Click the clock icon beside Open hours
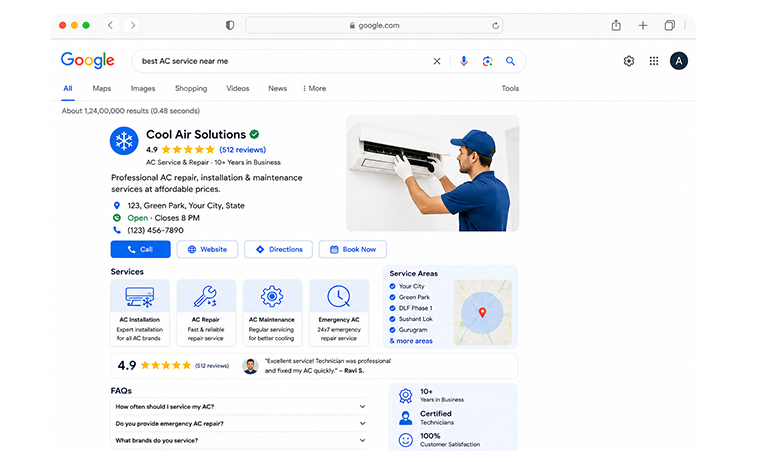 click(117, 218)
